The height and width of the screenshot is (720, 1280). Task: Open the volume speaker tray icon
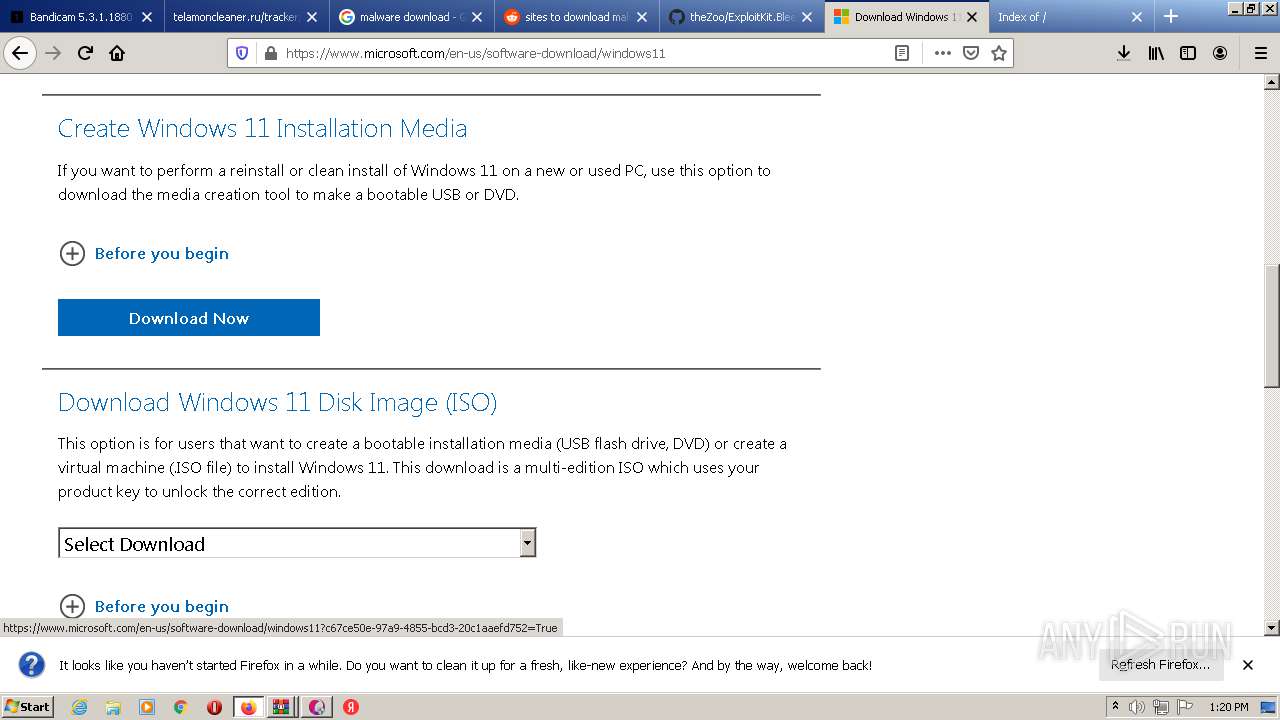tap(1137, 707)
